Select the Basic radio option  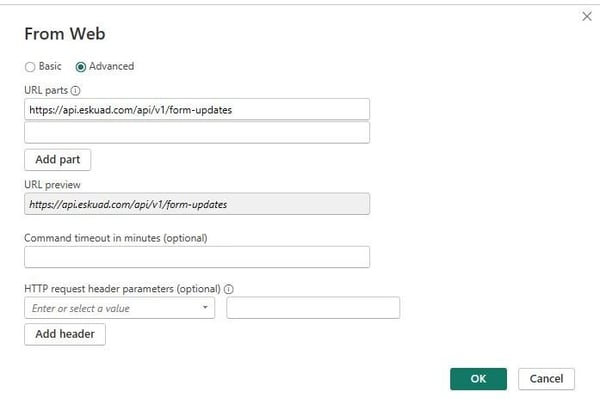click(x=30, y=67)
